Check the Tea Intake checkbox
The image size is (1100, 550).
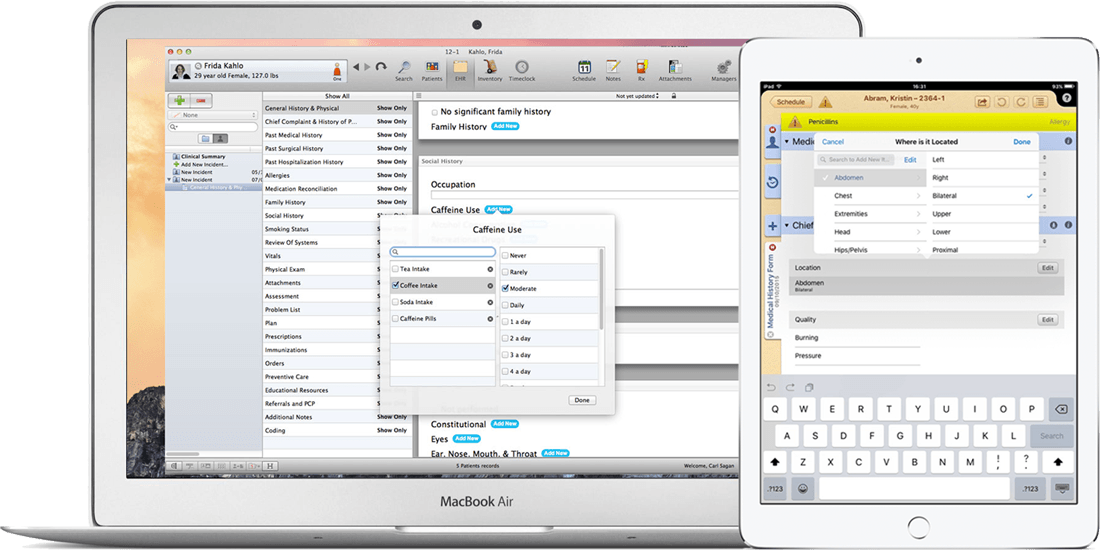click(396, 269)
